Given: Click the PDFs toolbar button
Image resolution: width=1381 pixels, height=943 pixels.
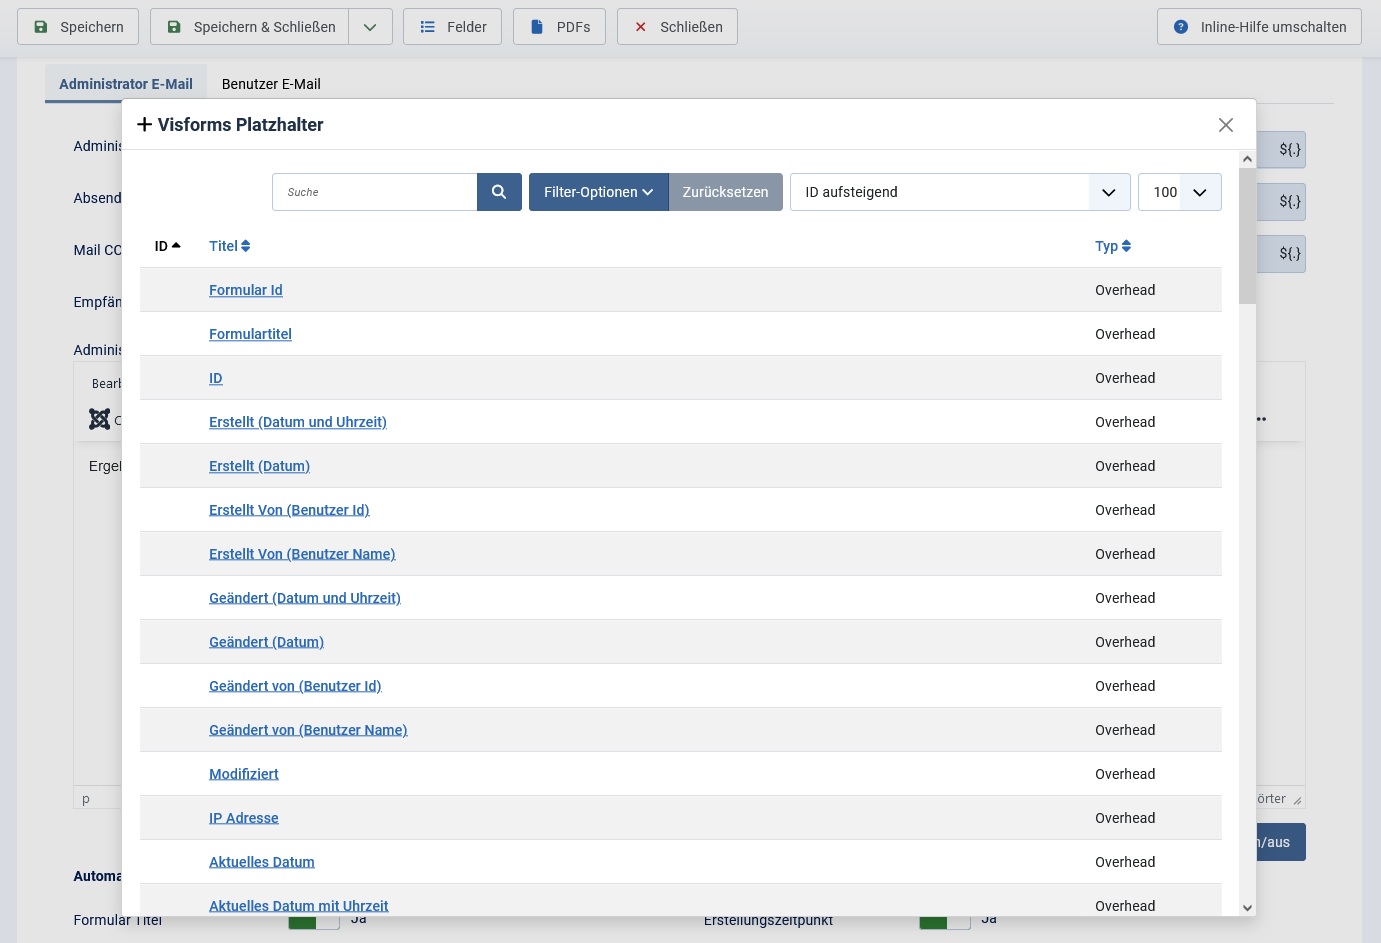Looking at the screenshot, I should tap(559, 27).
